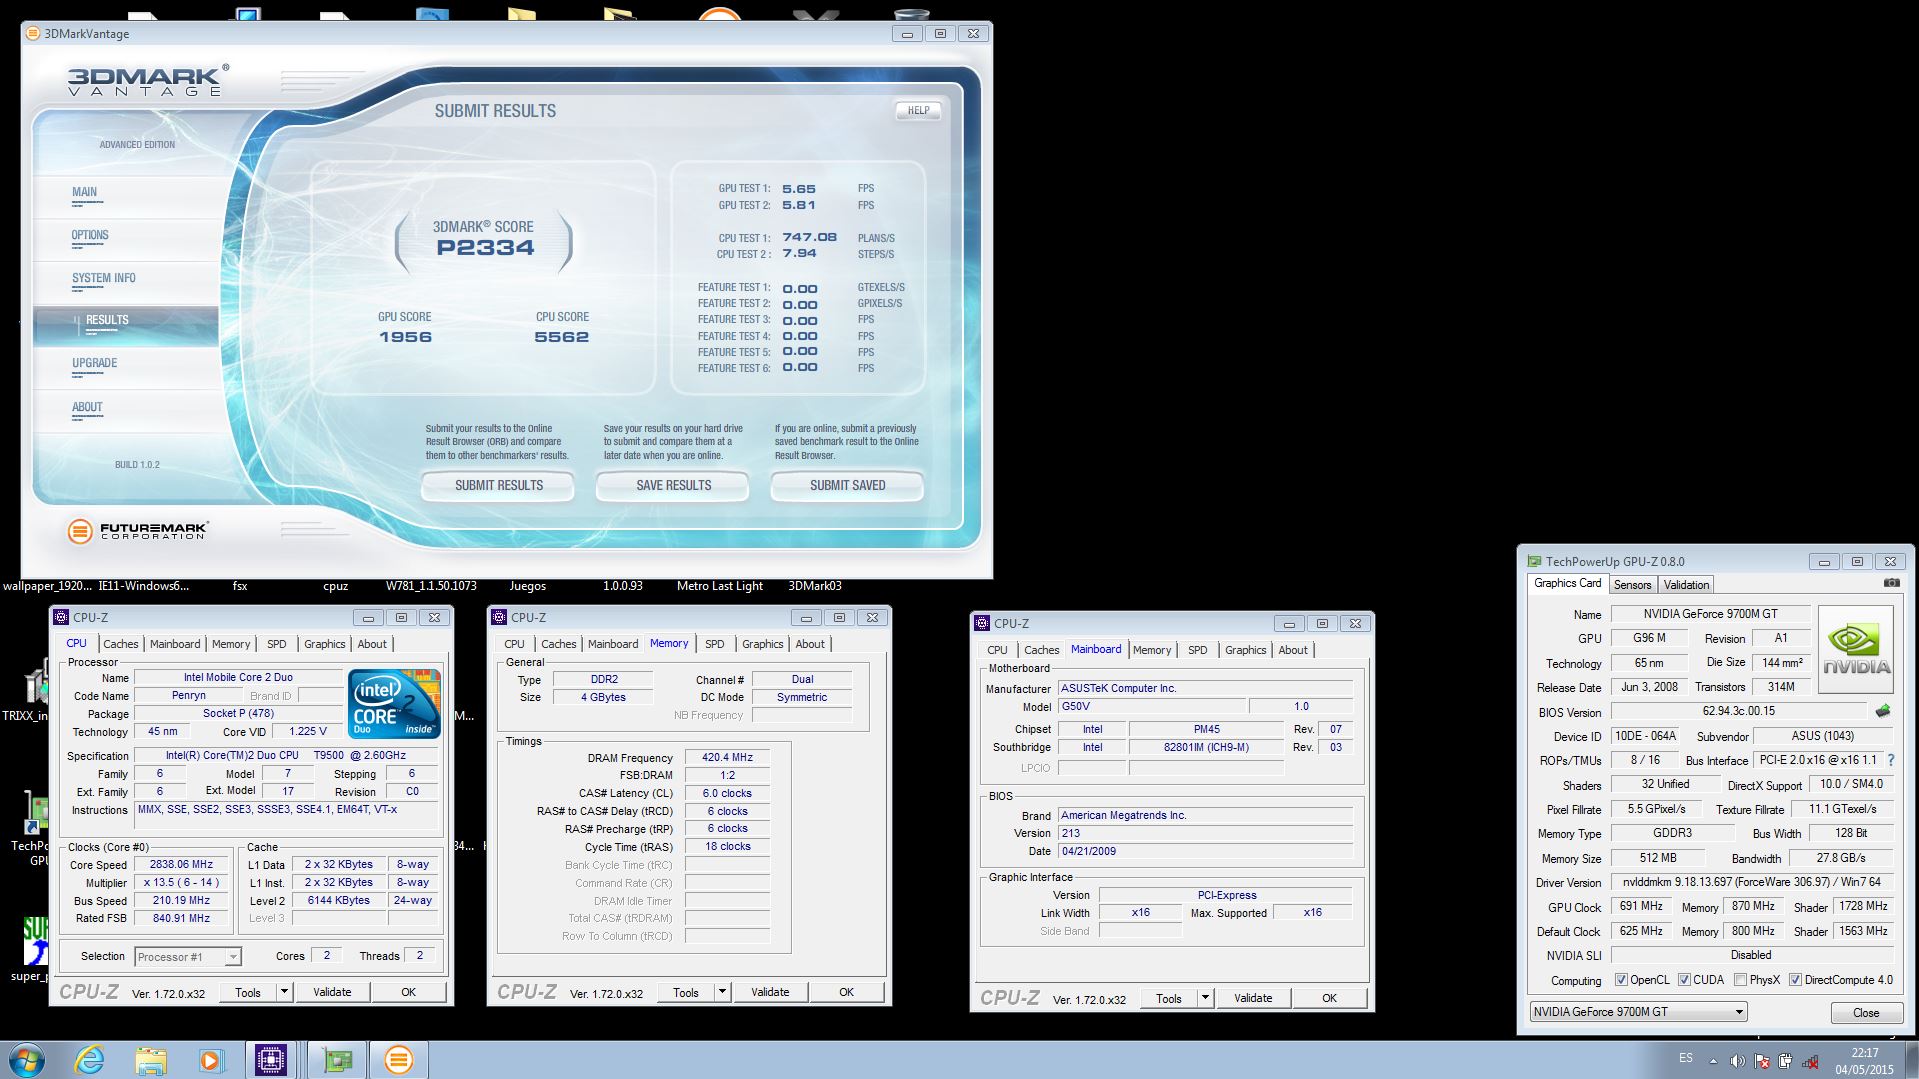Open Graphics tab in the CPU-Z Mainboard window
Viewport: 1919px width, 1079px height.
point(1246,650)
